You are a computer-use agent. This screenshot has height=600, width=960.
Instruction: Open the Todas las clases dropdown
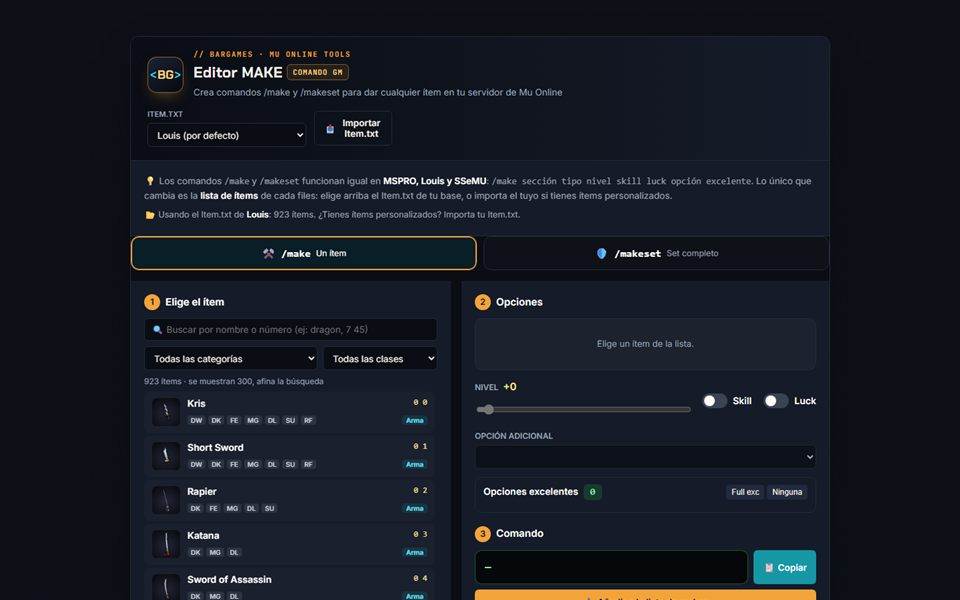380,359
